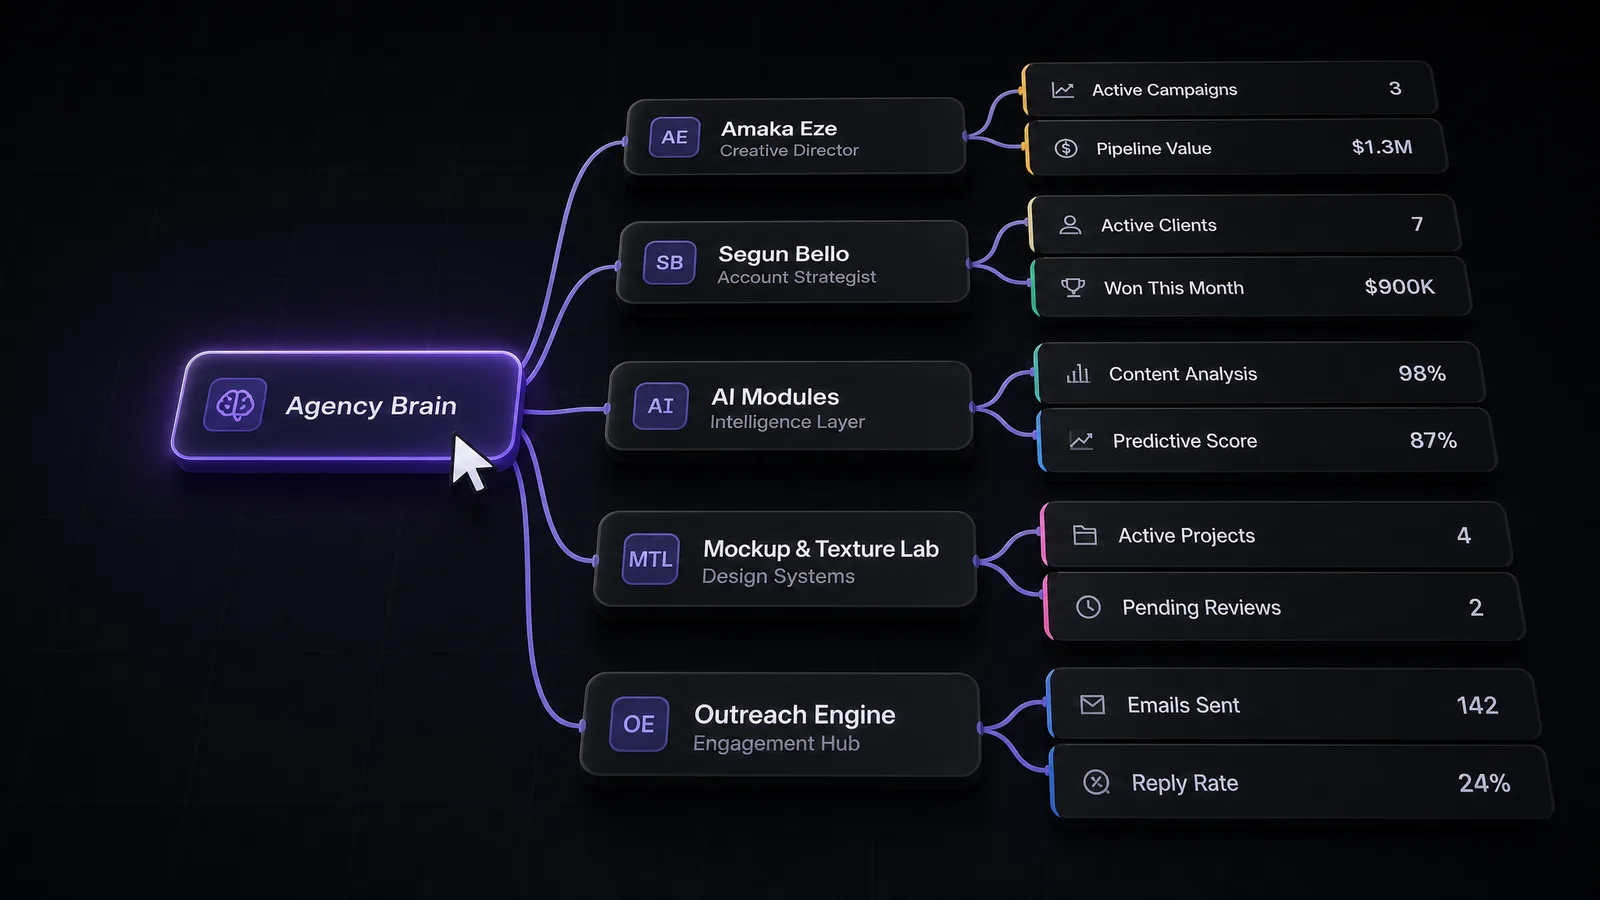Click the Account Strategist subtitle
The height and width of the screenshot is (900, 1600).
[797, 277]
